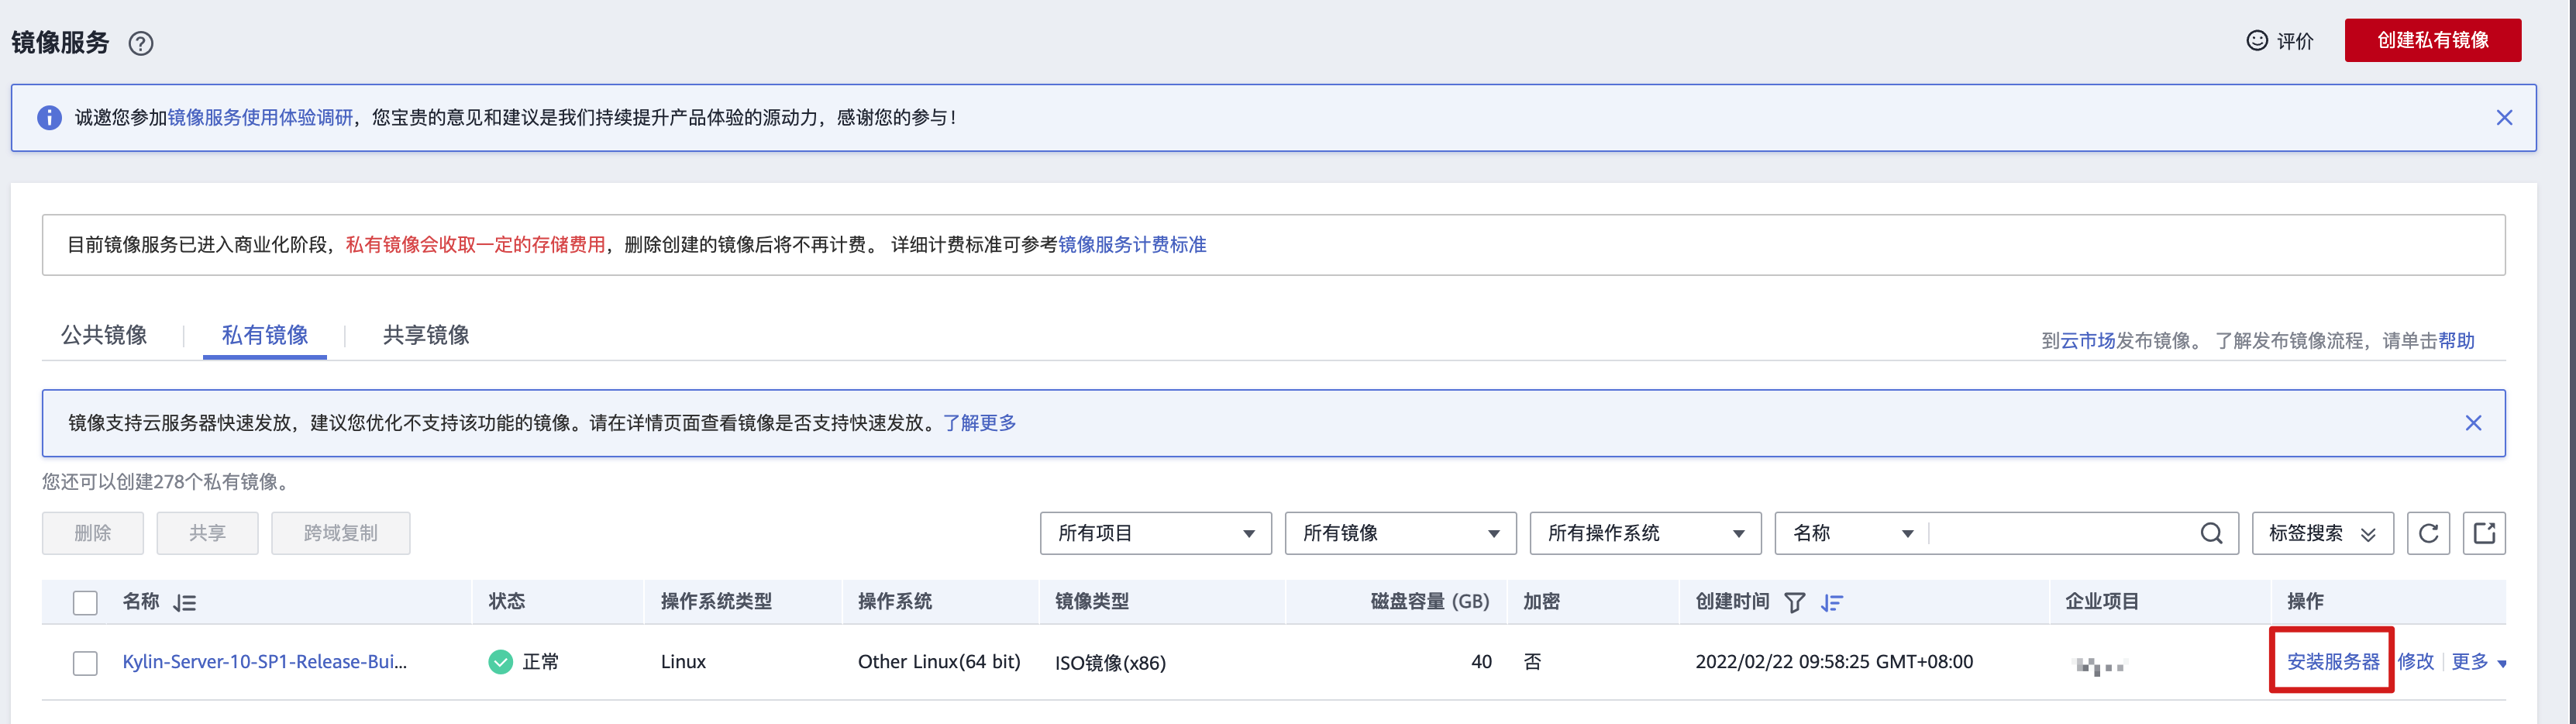Image resolution: width=2576 pixels, height=724 pixels.
Task: Click into the name search input field
Action: pyautogui.click(x=2060, y=533)
